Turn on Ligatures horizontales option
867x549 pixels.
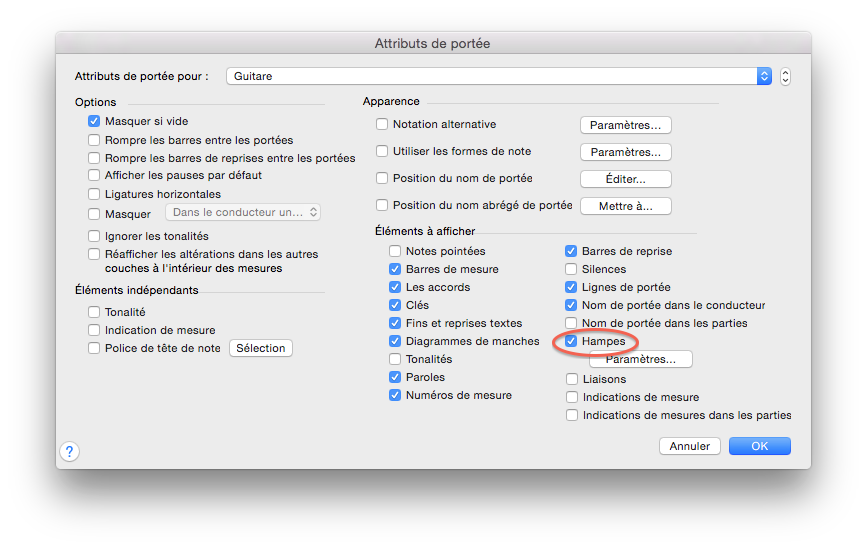94,194
